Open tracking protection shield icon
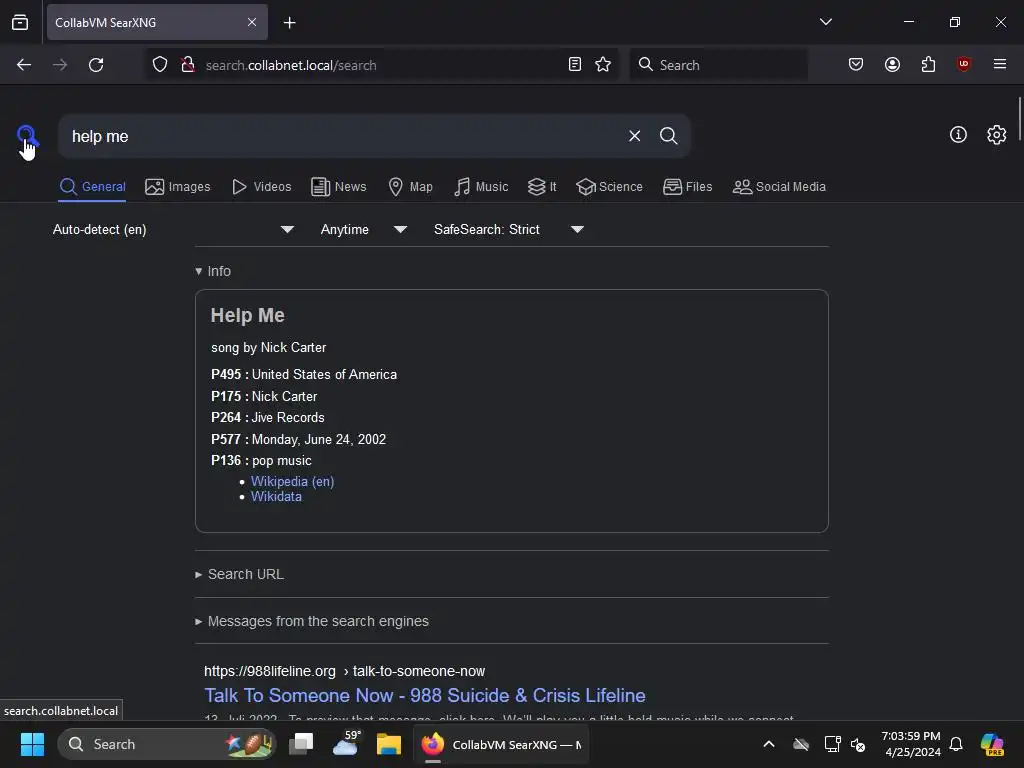 pos(159,65)
